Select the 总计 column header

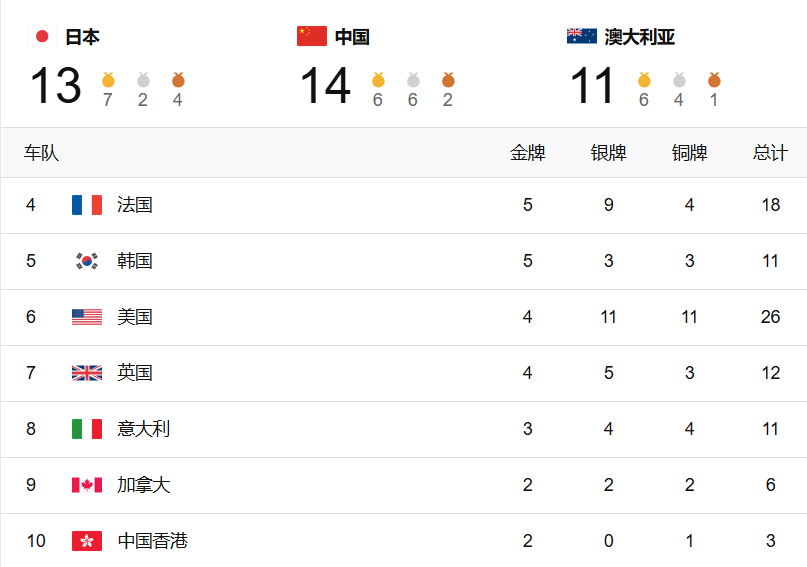click(x=770, y=153)
